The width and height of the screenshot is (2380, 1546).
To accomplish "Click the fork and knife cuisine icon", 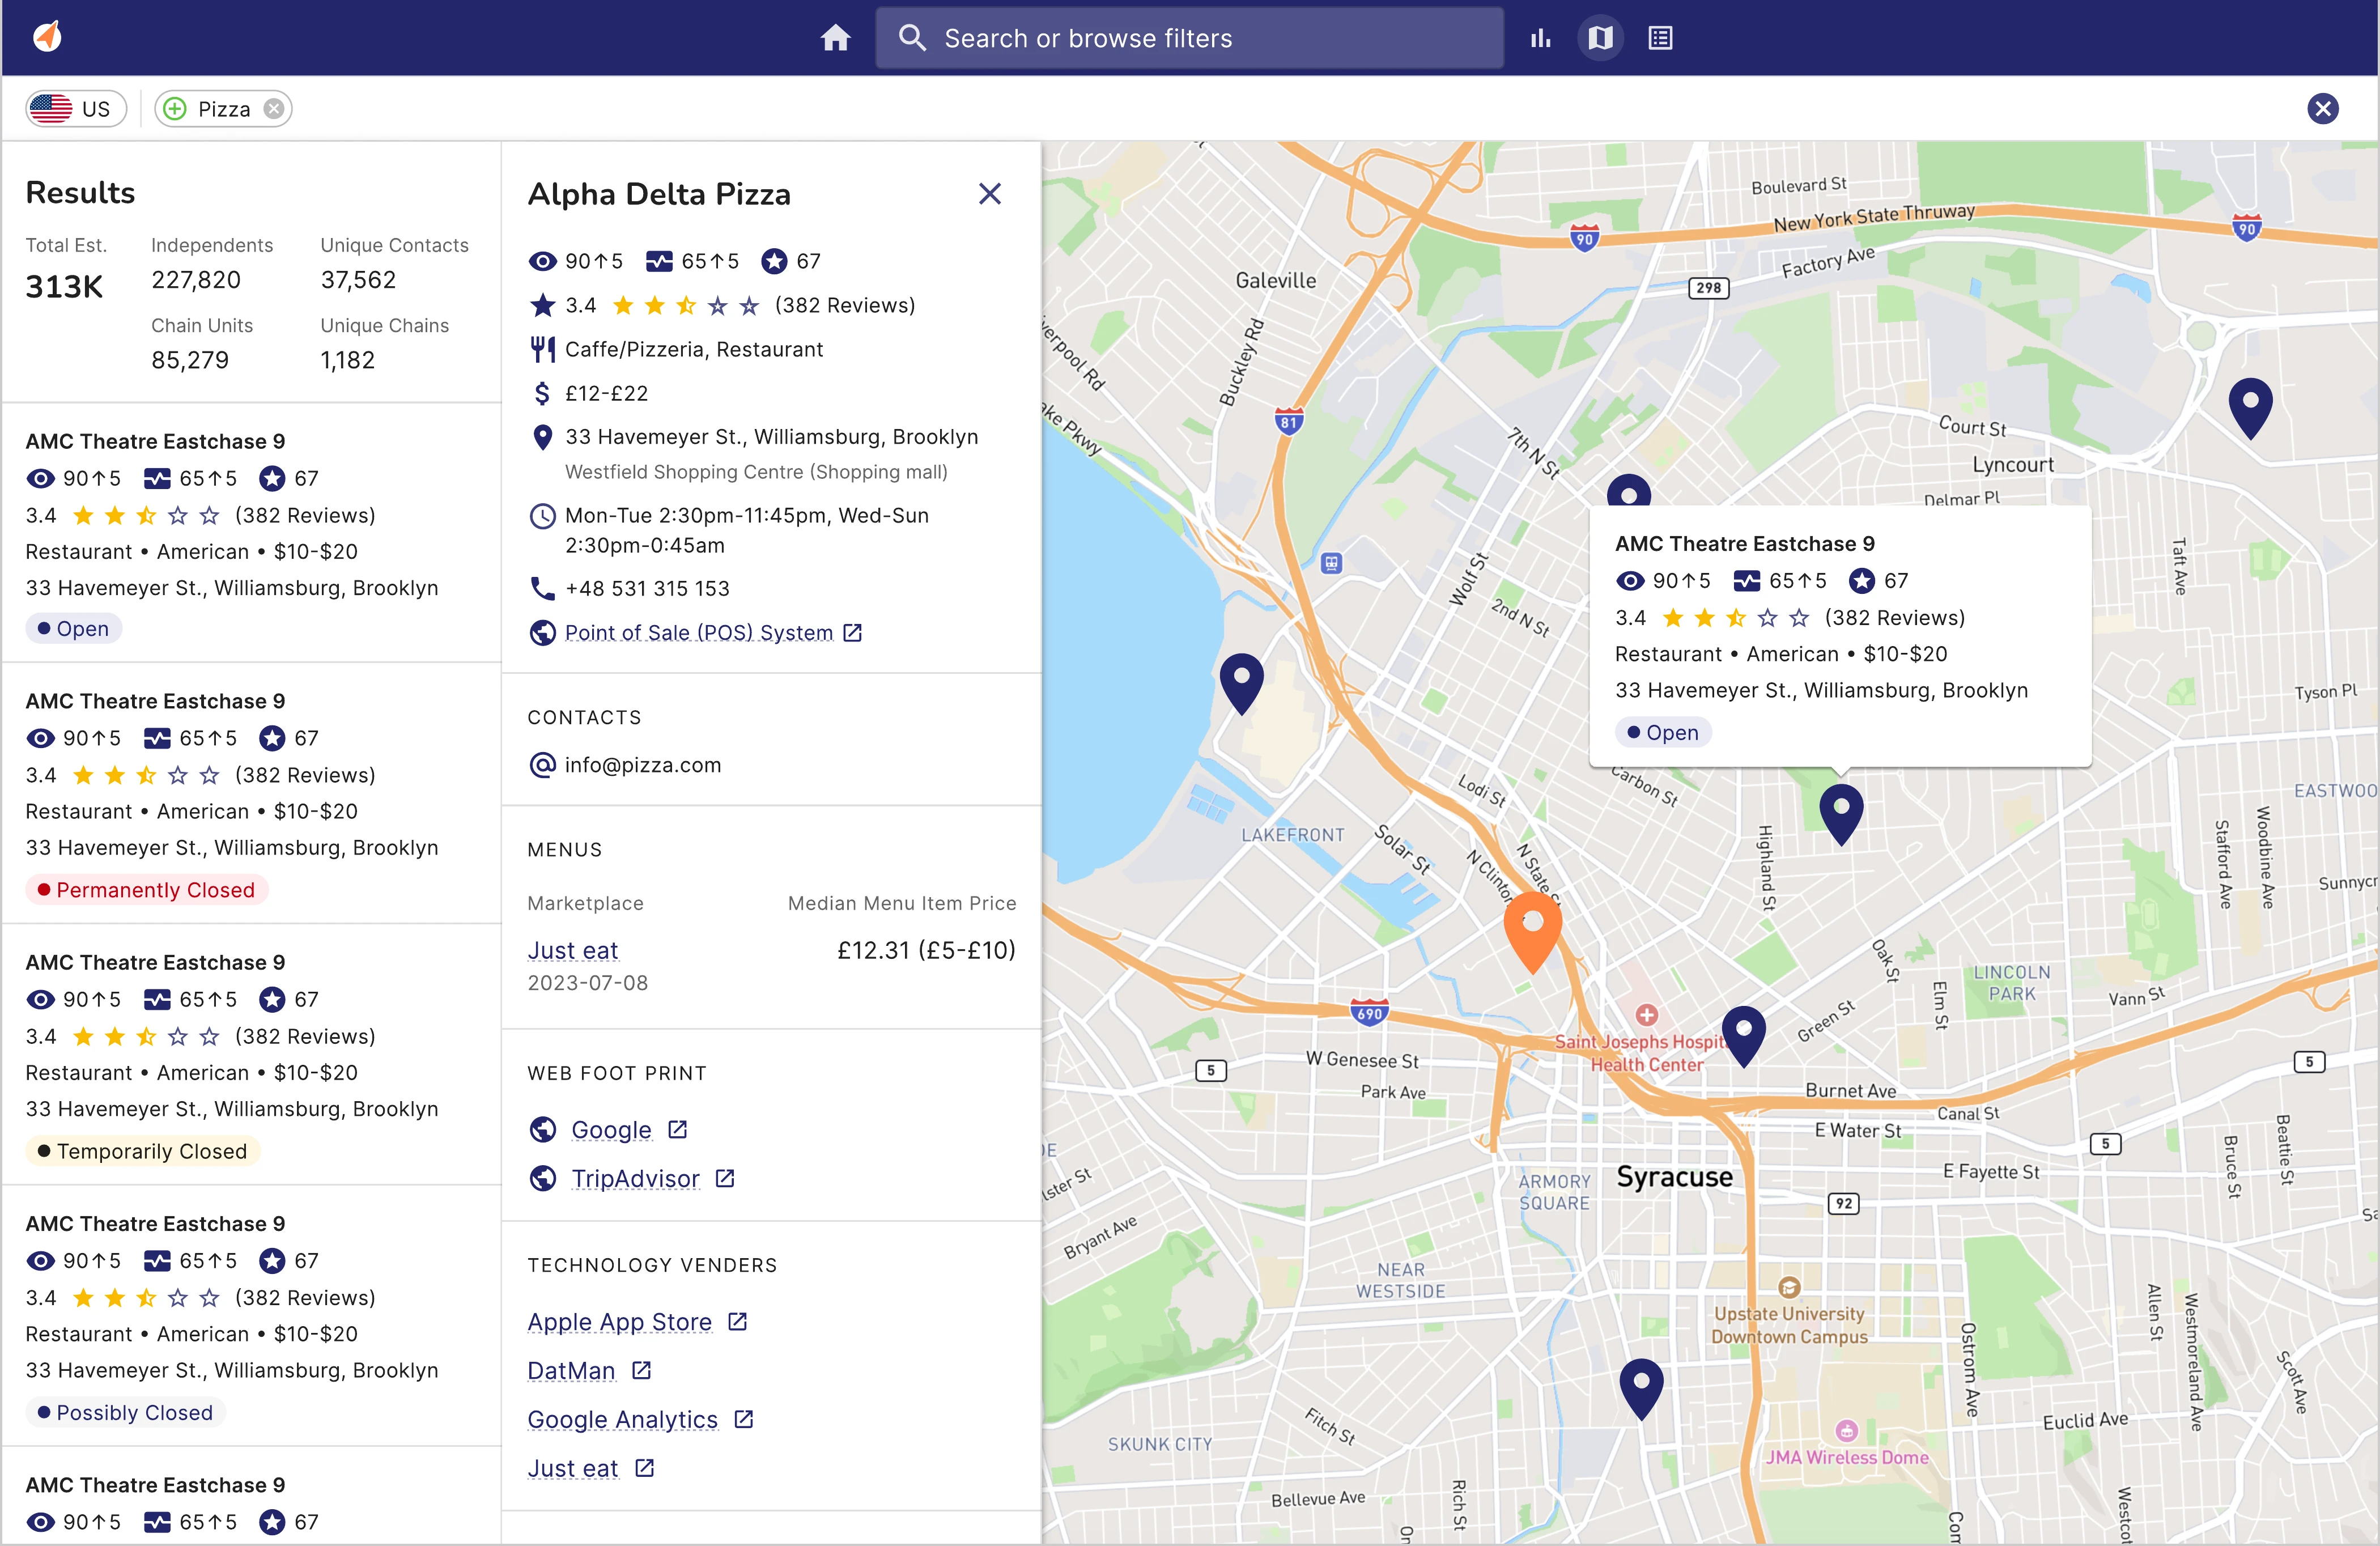I will [542, 350].
